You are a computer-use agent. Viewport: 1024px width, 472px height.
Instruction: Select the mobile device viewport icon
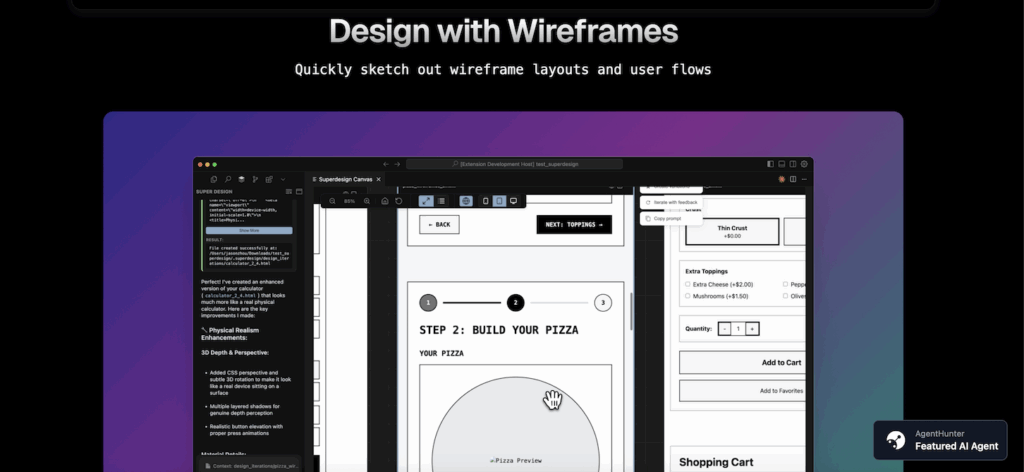486,201
